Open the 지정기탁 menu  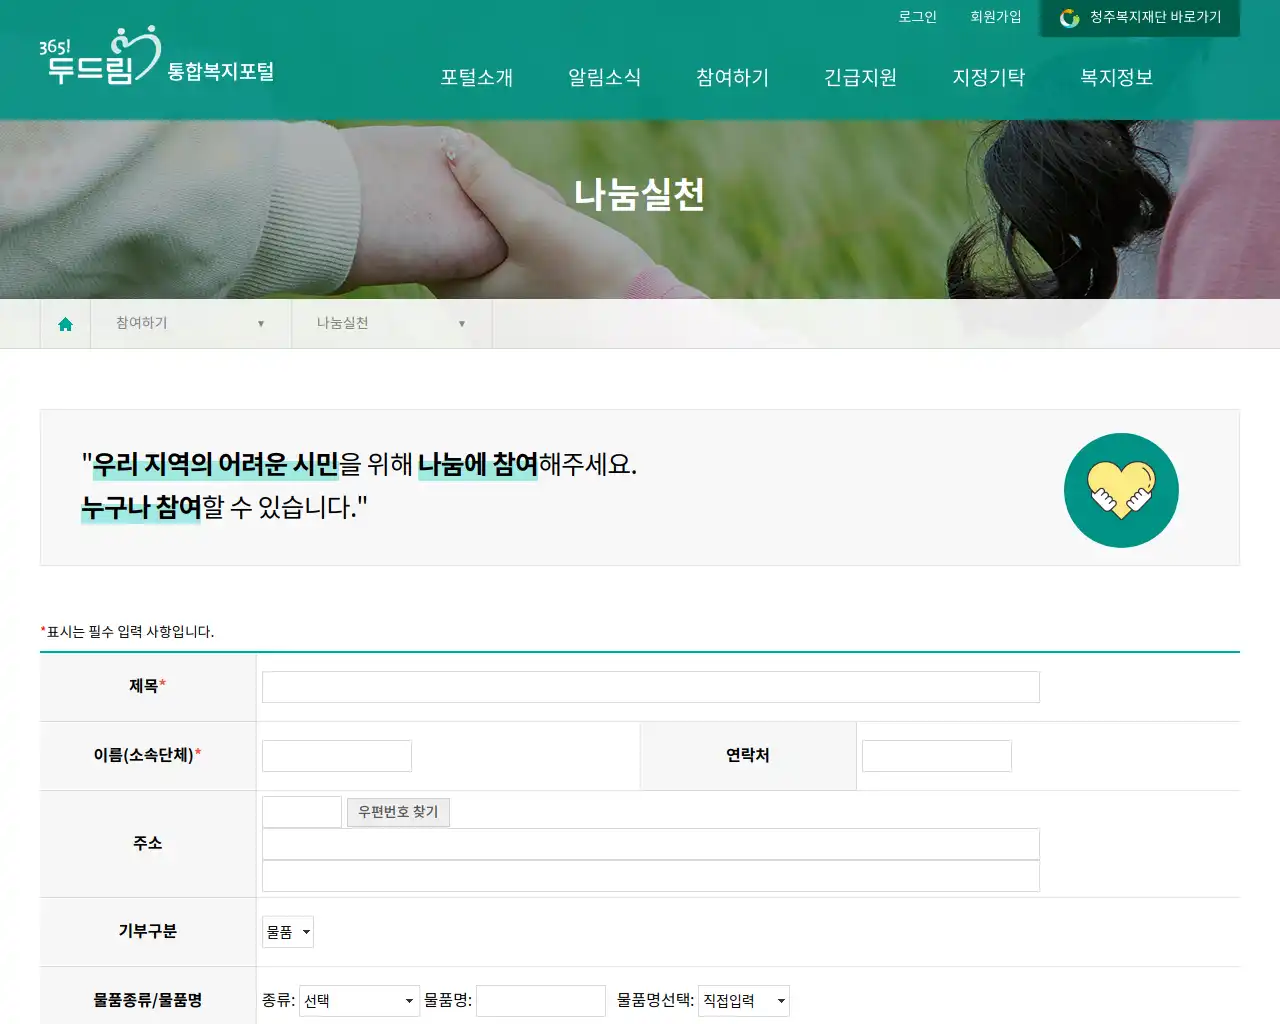pyautogui.click(x=989, y=78)
